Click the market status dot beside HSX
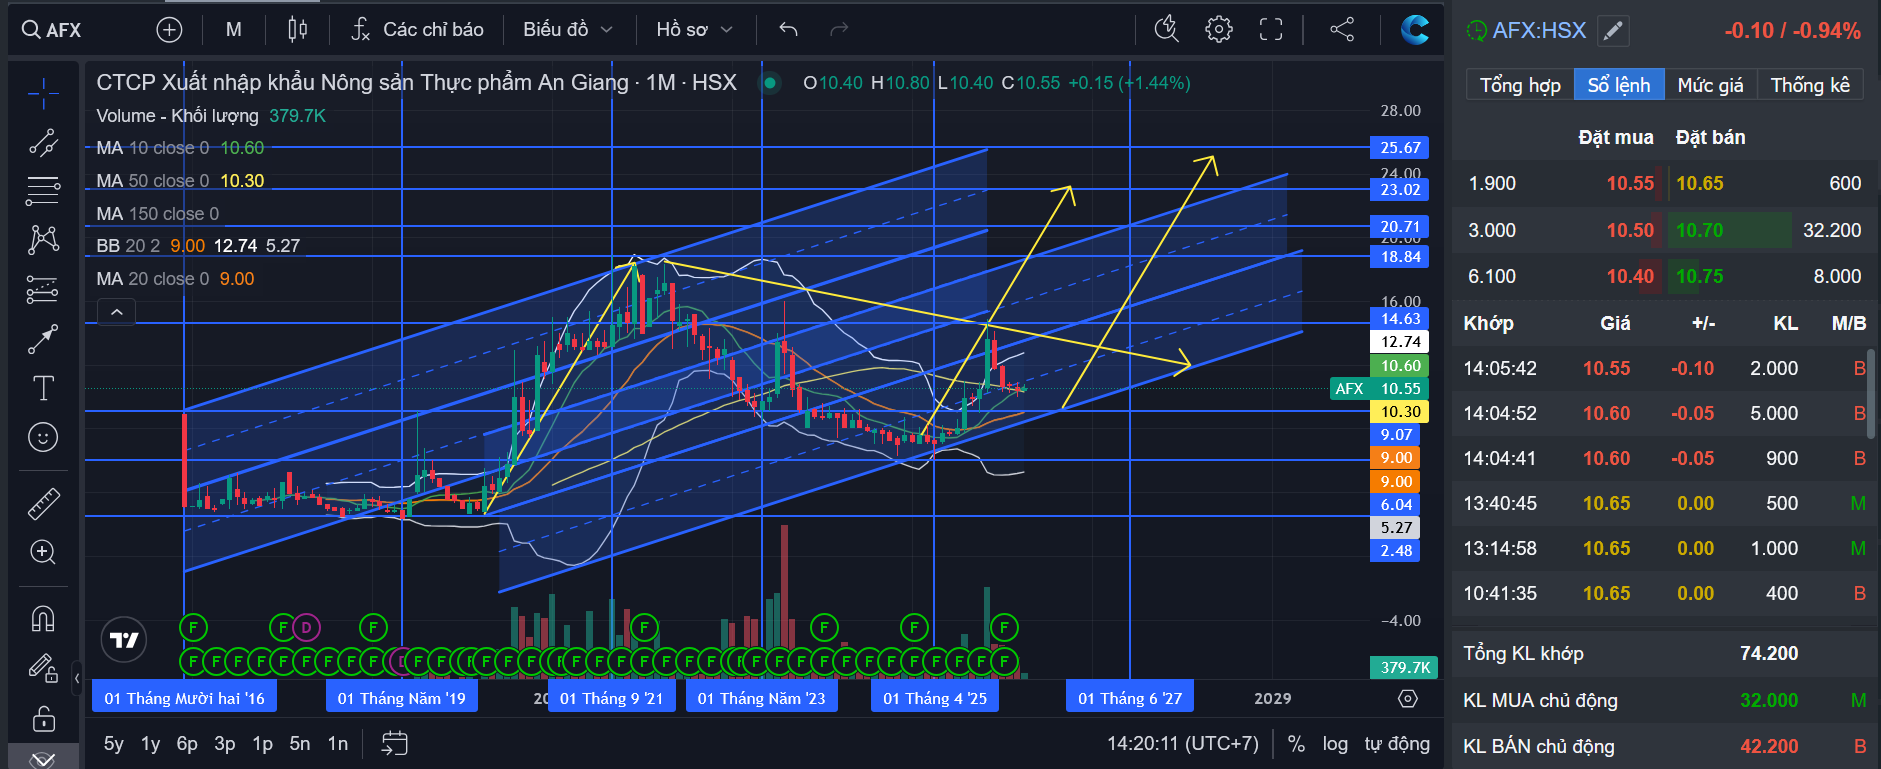The height and width of the screenshot is (769, 1881). (x=770, y=83)
